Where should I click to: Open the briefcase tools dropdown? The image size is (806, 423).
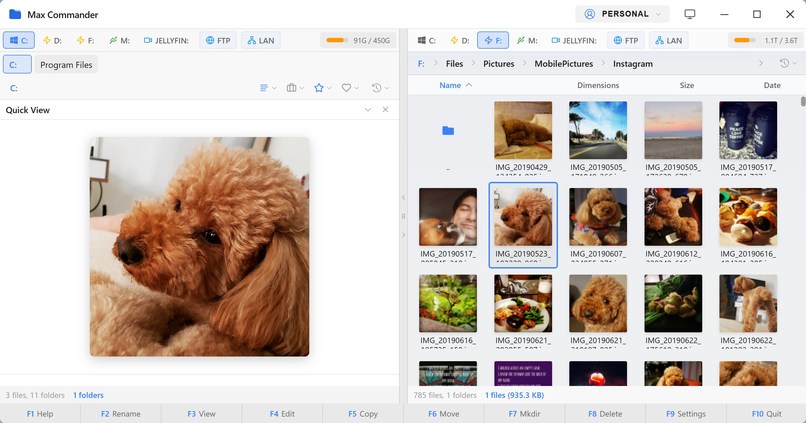(295, 88)
